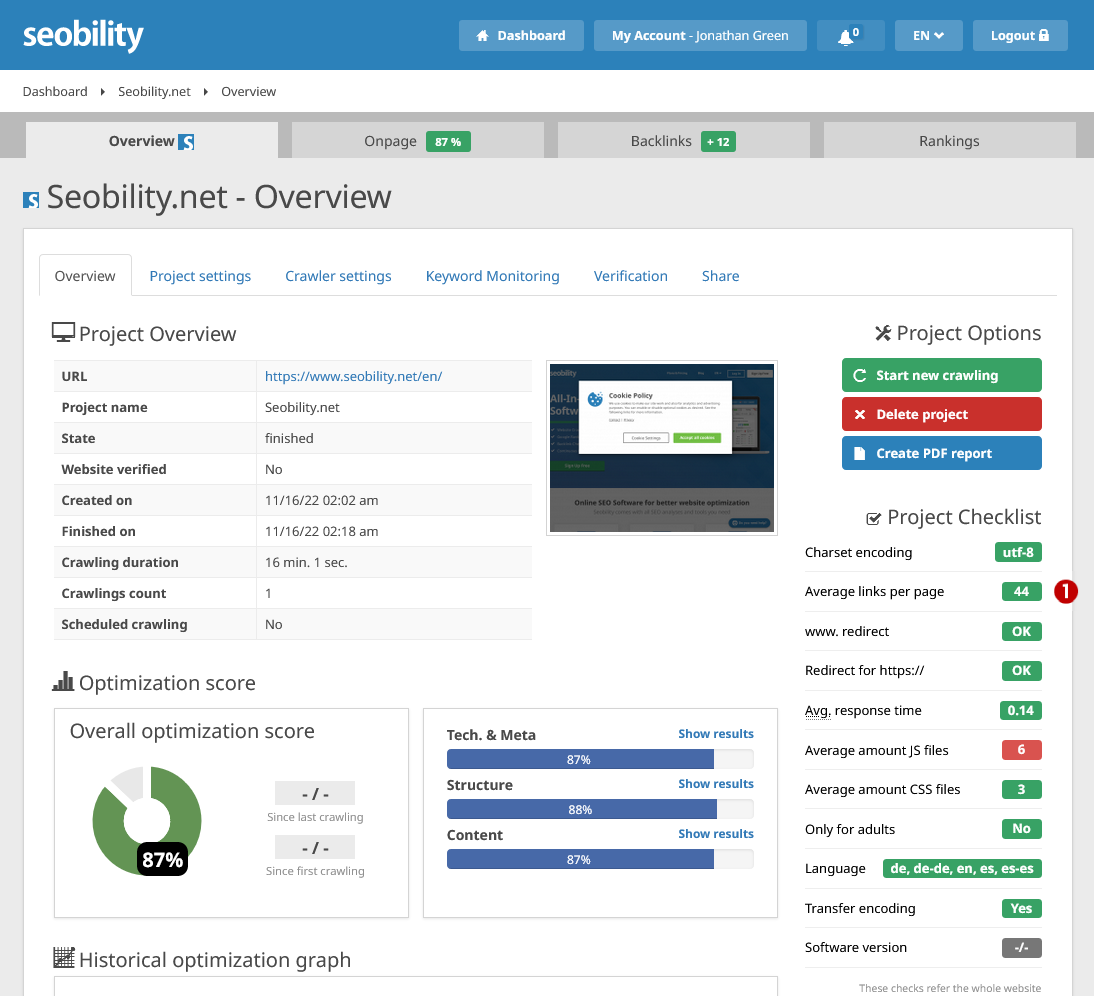Click the OK badge for www. redirect
The height and width of the screenshot is (996, 1094).
click(1021, 631)
